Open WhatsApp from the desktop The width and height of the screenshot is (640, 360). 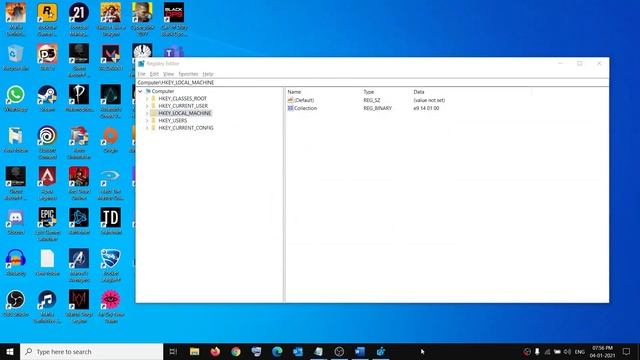[16, 98]
